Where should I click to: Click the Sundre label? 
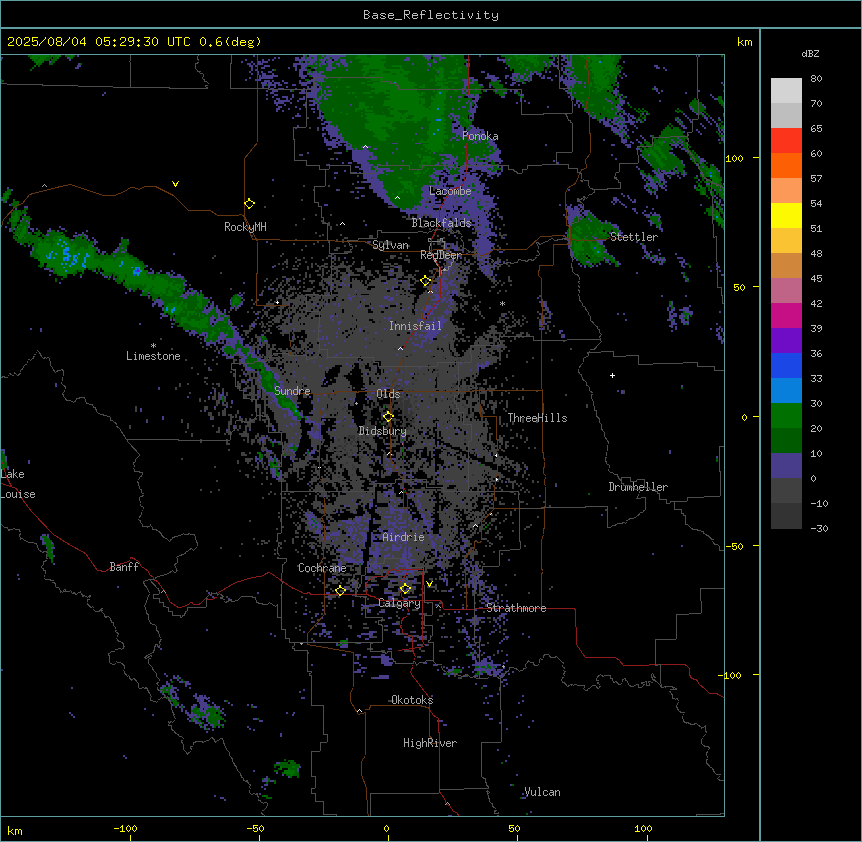(292, 391)
